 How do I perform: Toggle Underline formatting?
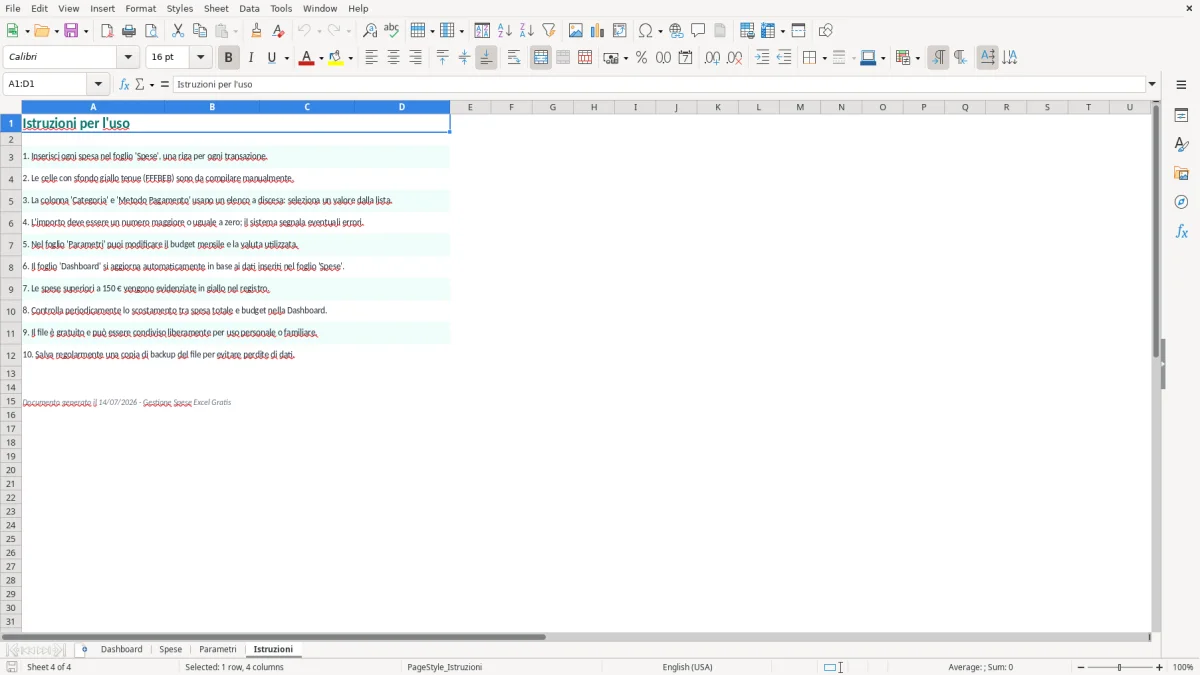click(x=271, y=58)
